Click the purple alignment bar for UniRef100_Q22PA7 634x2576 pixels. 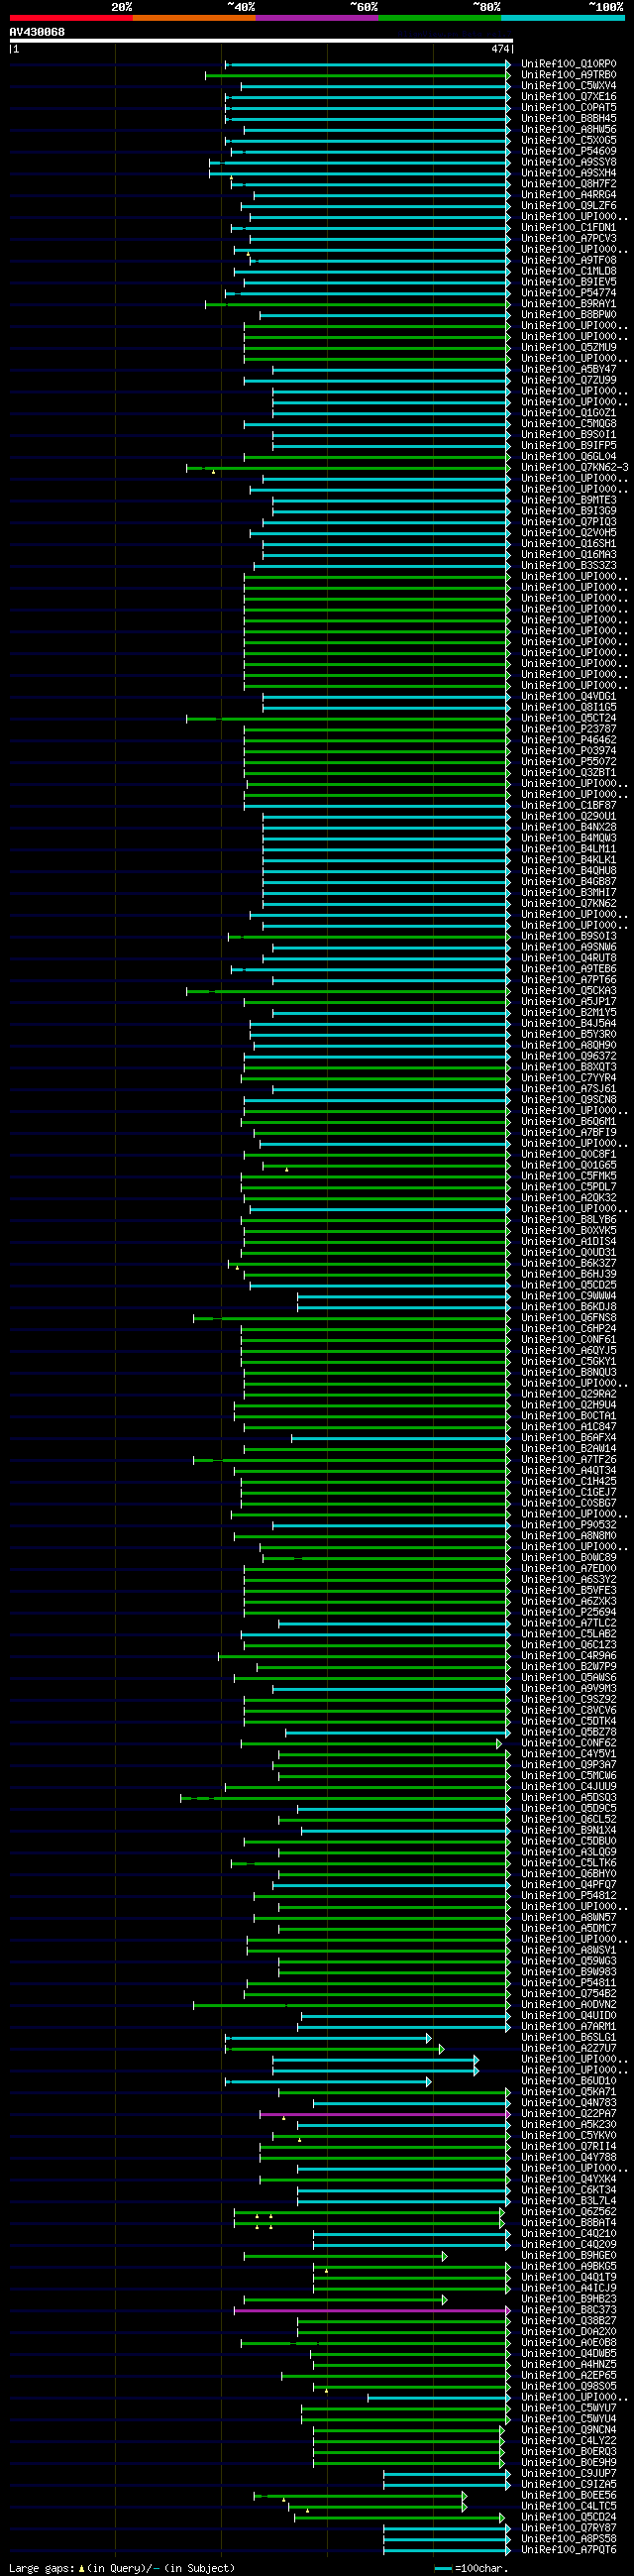(x=385, y=2115)
